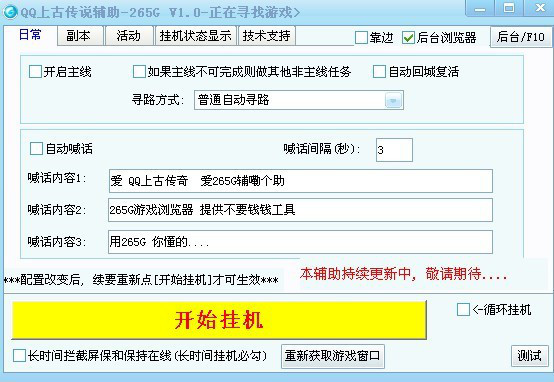This screenshot has height=382, width=554.
Task: Enable the 循环挂机 checkbox
Action: click(463, 310)
